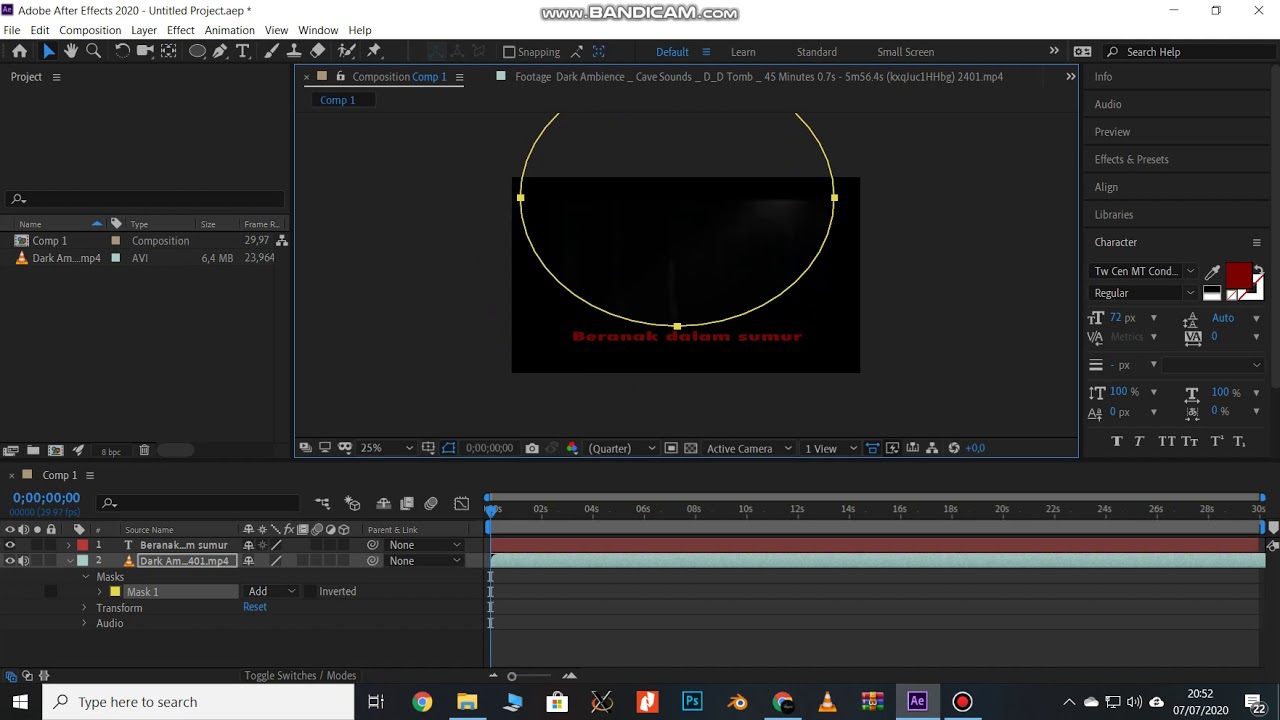Click Reset next to Transform
Screen dimensions: 1280x720
point(255,607)
